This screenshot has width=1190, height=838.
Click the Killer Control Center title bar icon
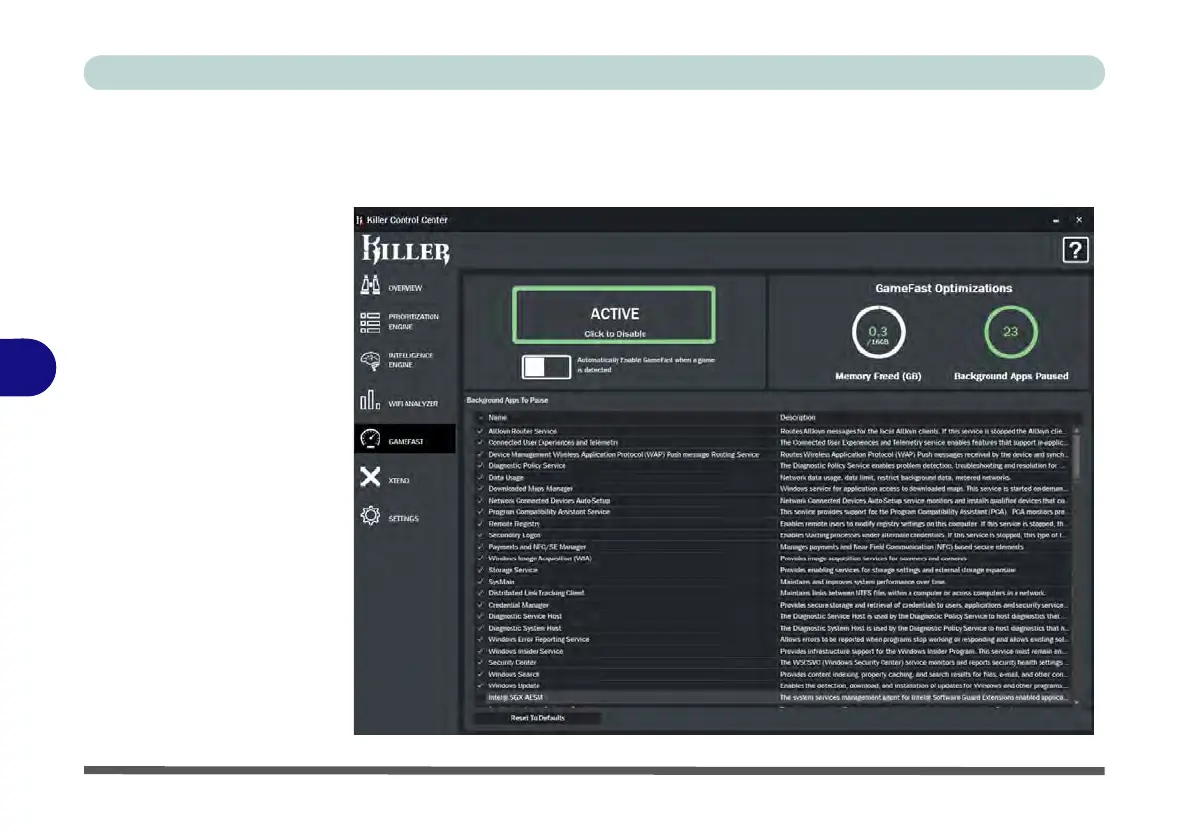359,220
